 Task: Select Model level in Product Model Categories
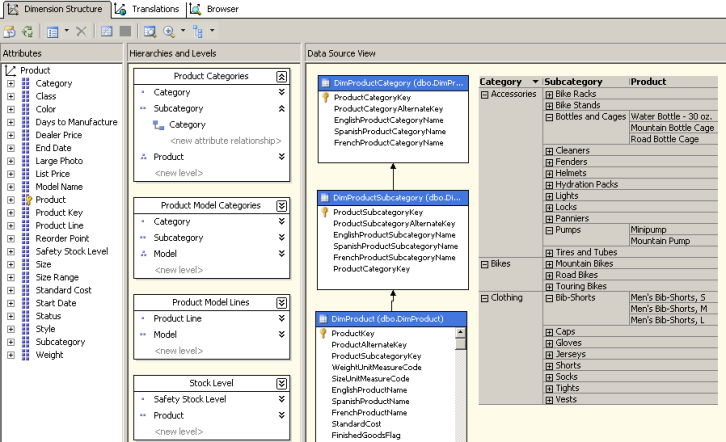[165, 254]
